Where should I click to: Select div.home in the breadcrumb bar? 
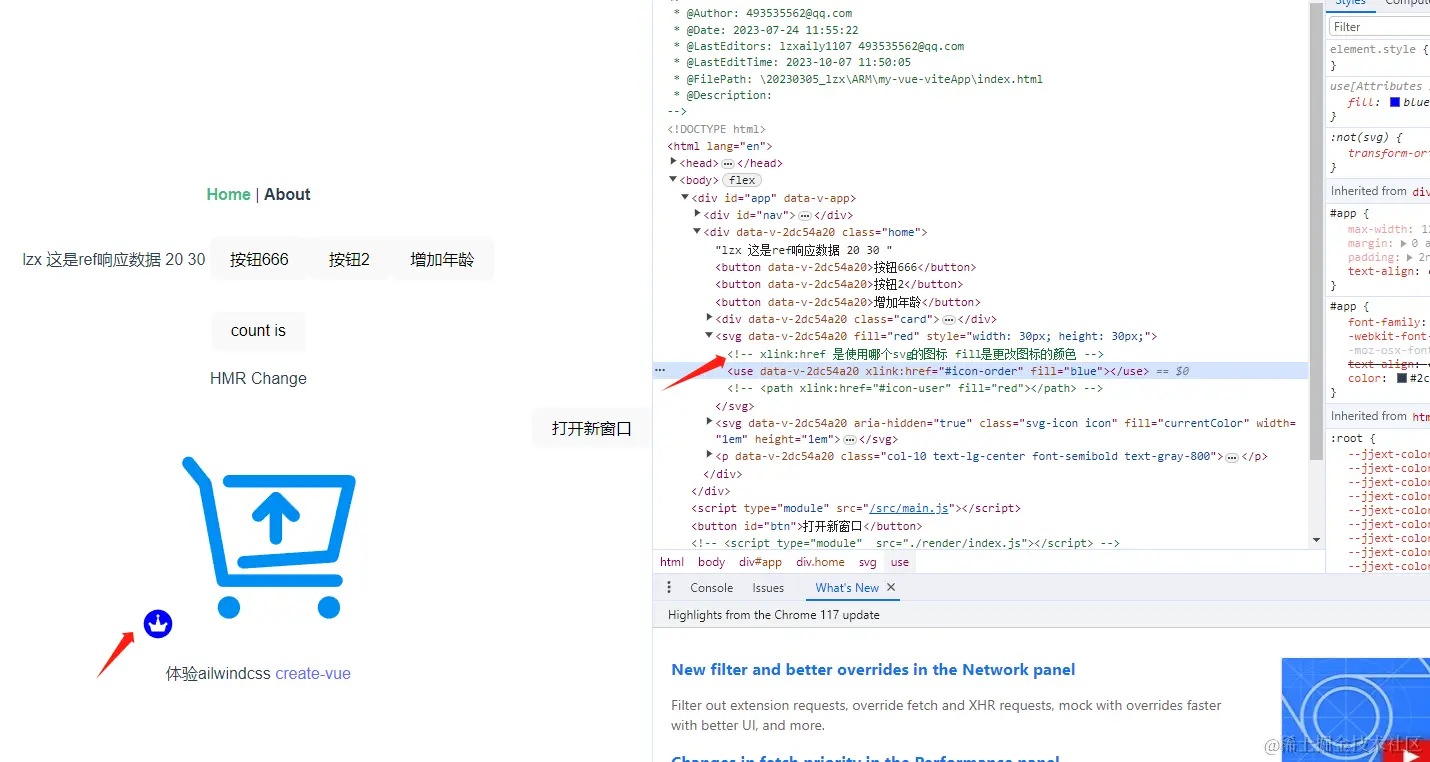tap(820, 562)
